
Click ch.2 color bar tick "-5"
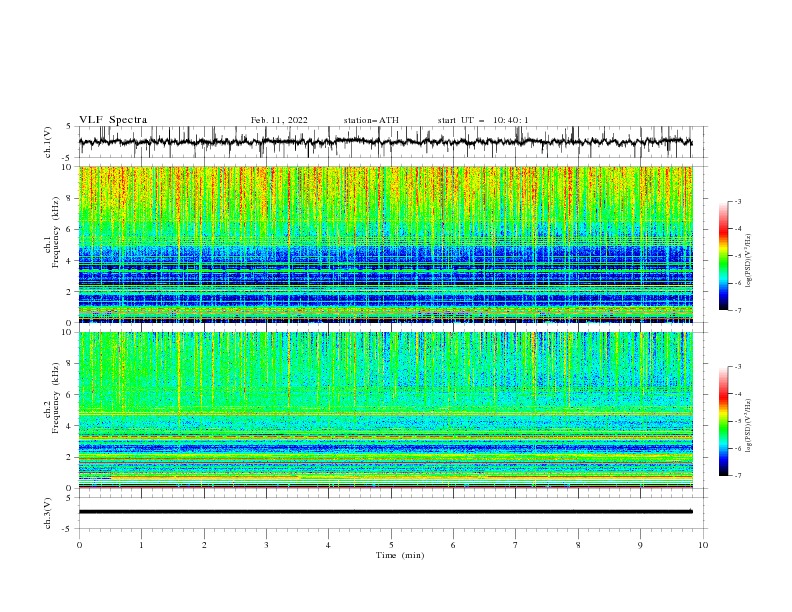point(738,421)
